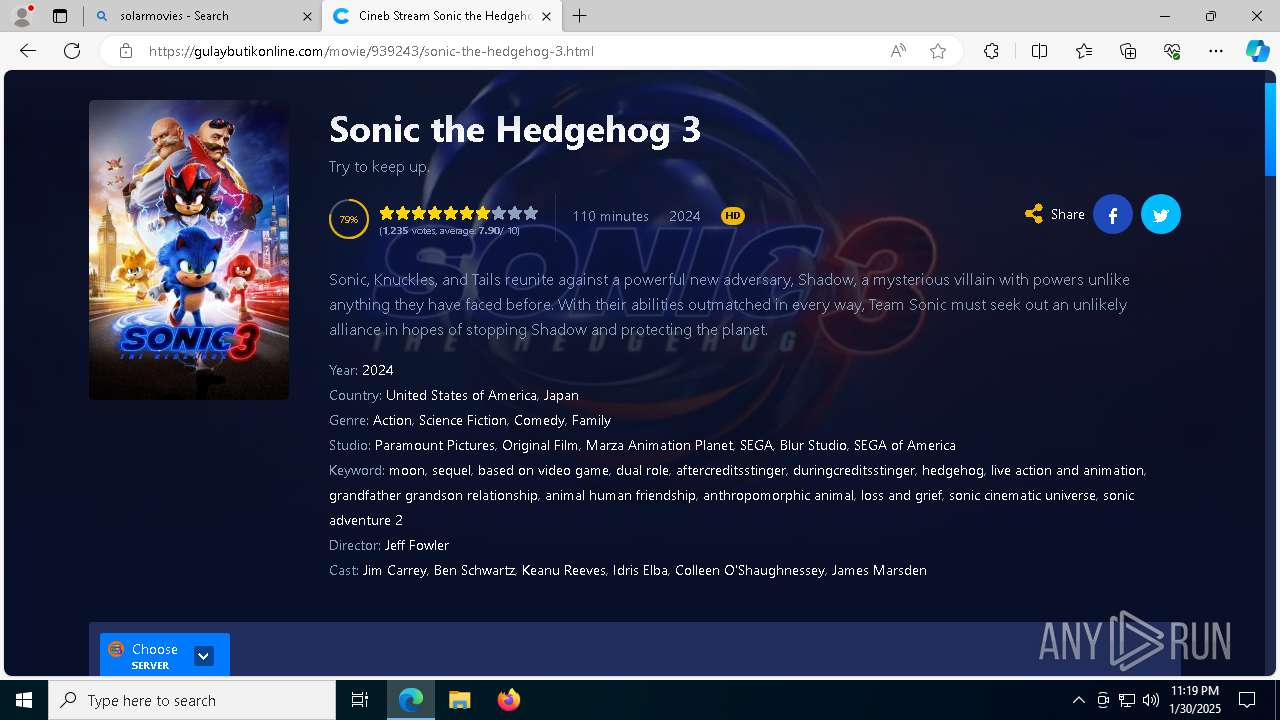Open the notifications center
The image size is (1280, 720).
[x=1247, y=700]
